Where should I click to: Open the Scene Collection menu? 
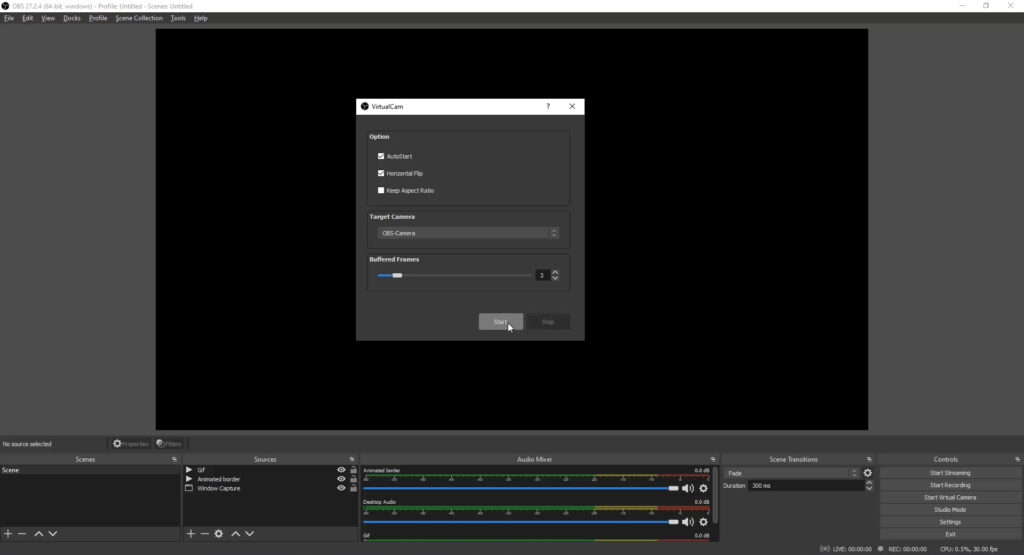(x=139, y=18)
